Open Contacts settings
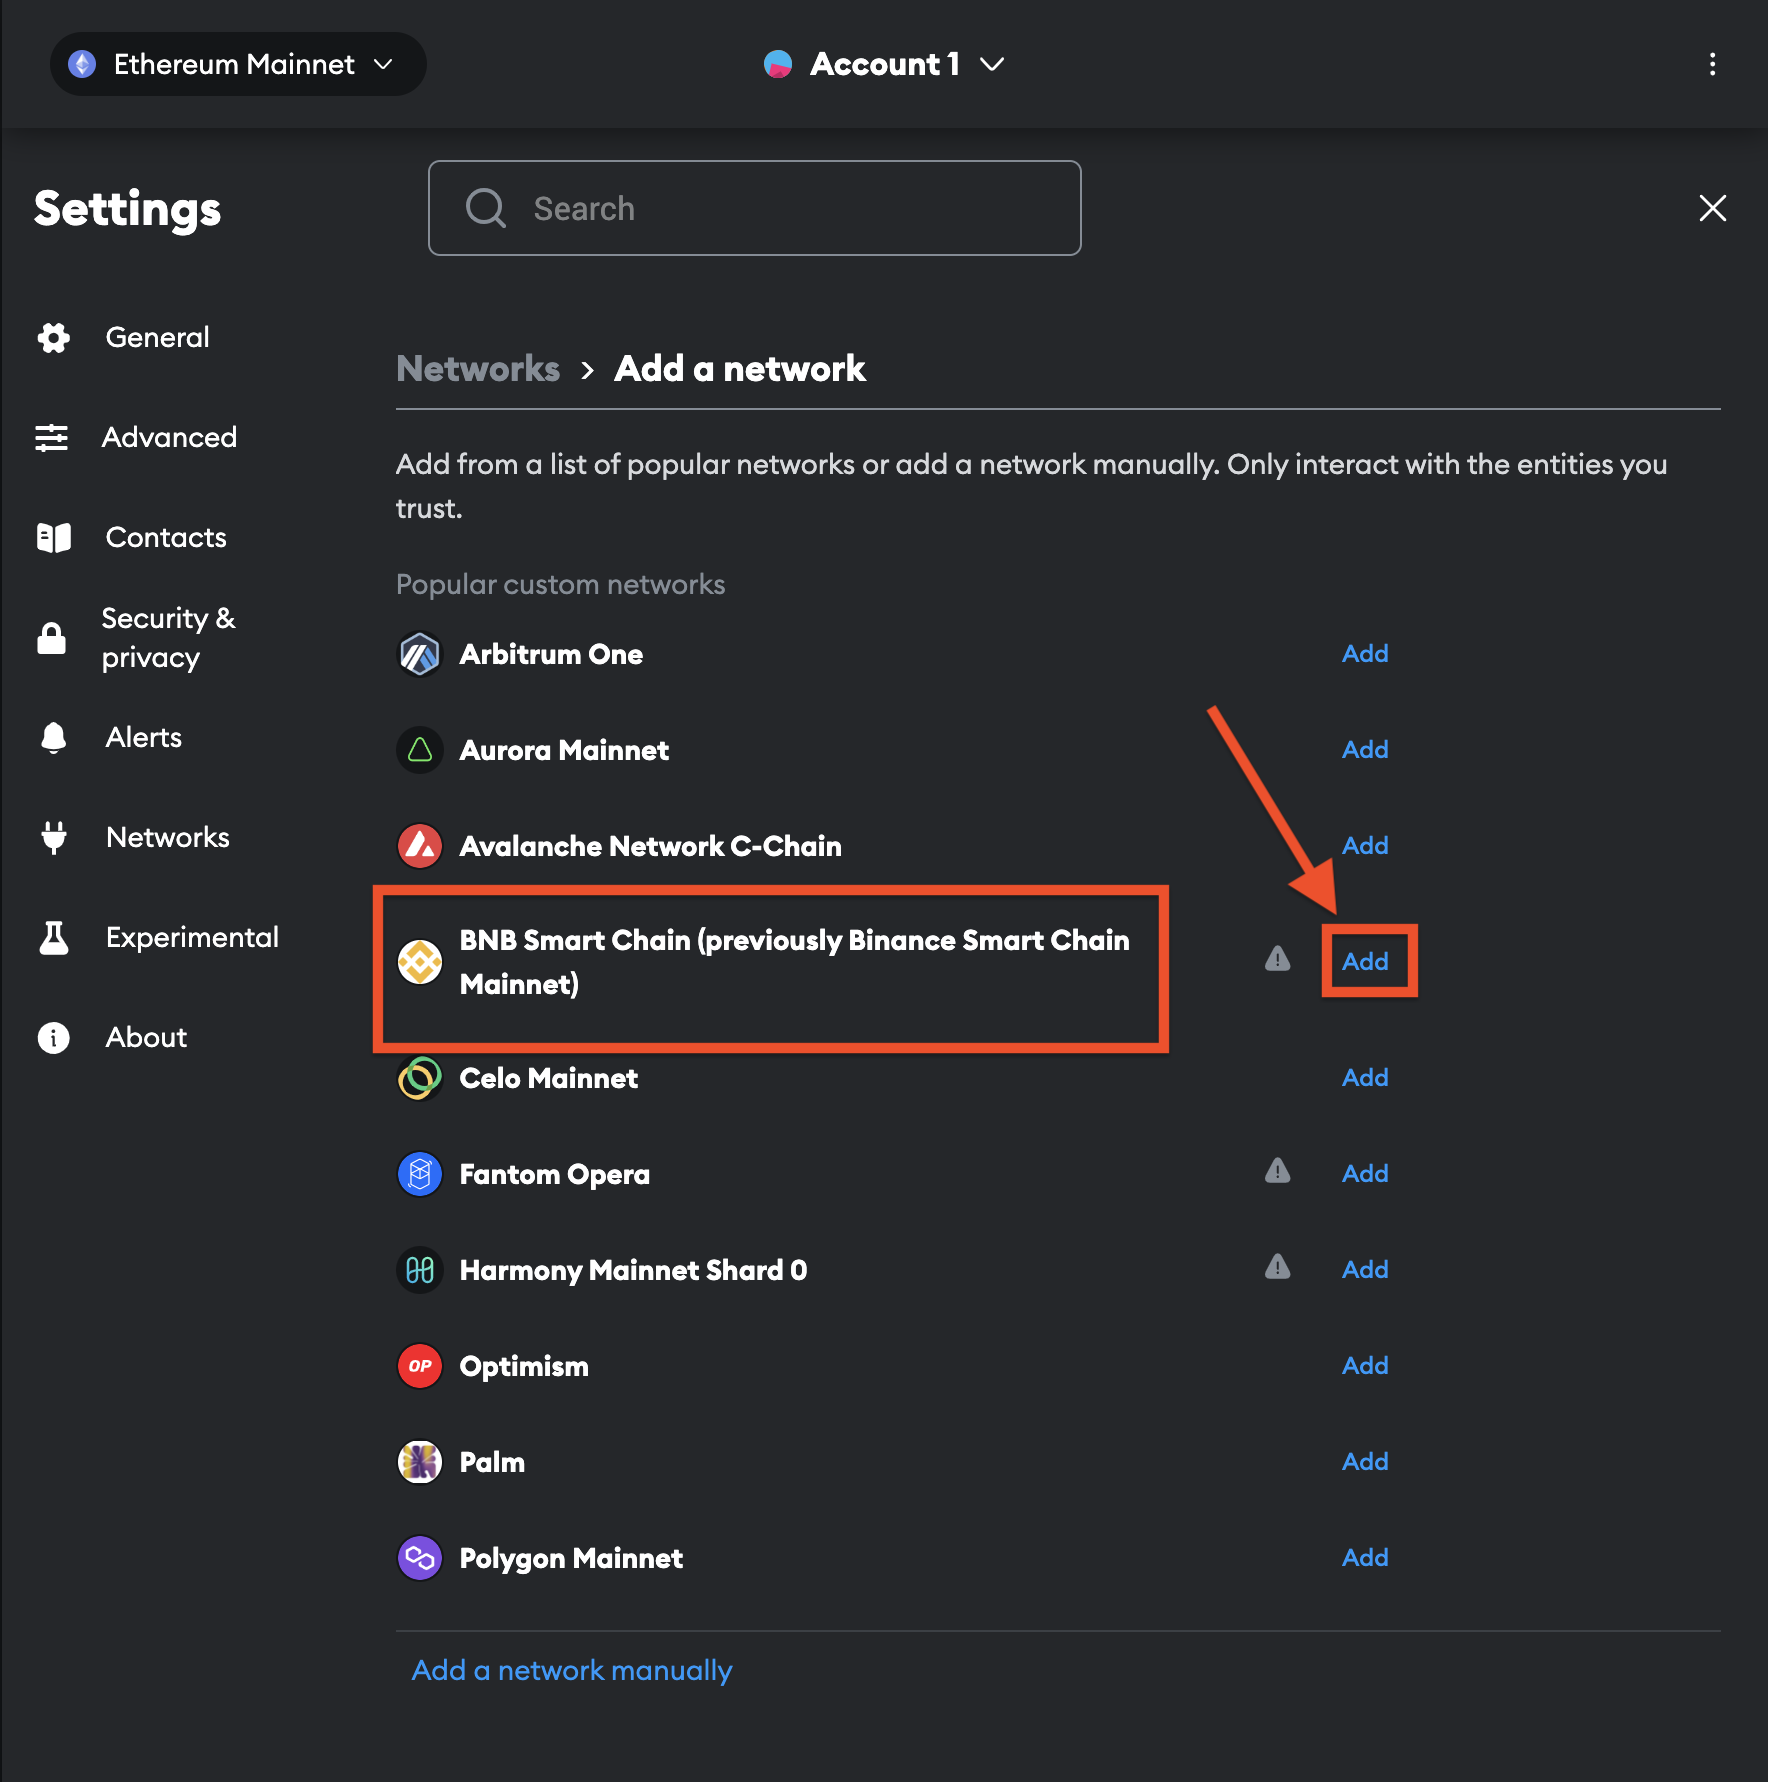Viewport: 1768px width, 1782px height. [166, 537]
